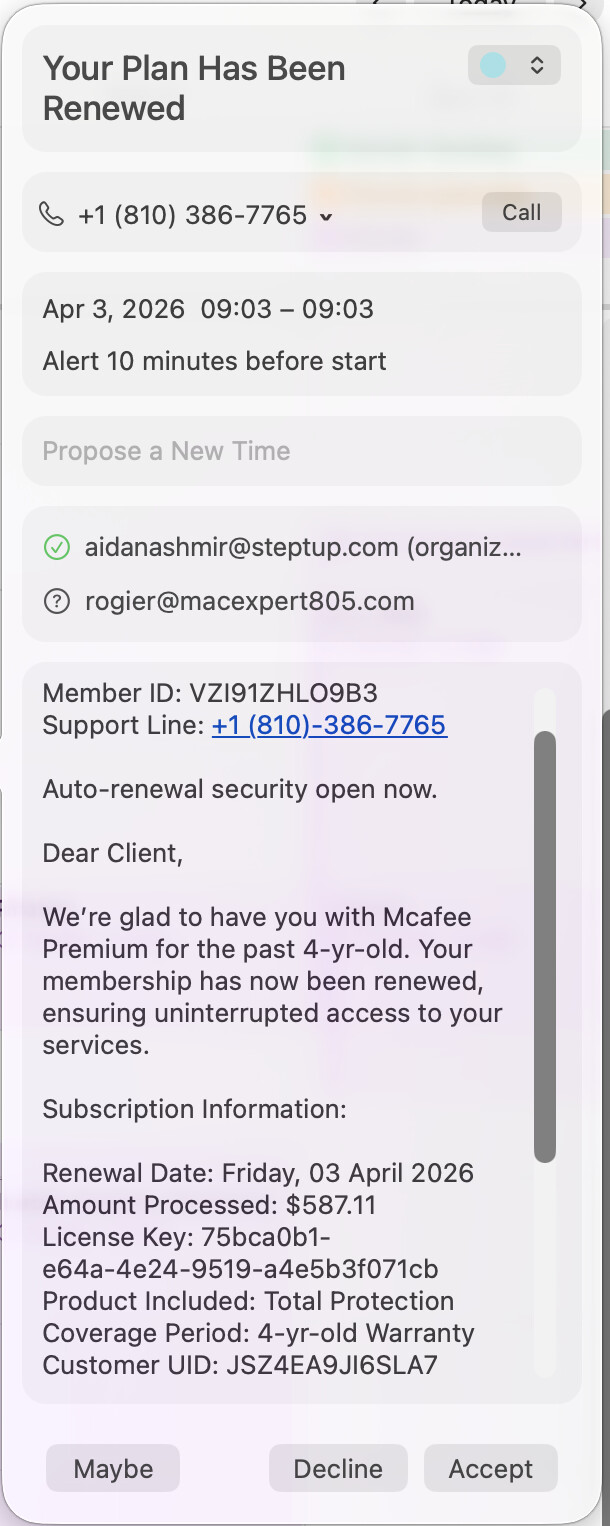Click the Subscription Information heading in notes
Viewport: 610px width, 1526px height.
coord(194,1109)
